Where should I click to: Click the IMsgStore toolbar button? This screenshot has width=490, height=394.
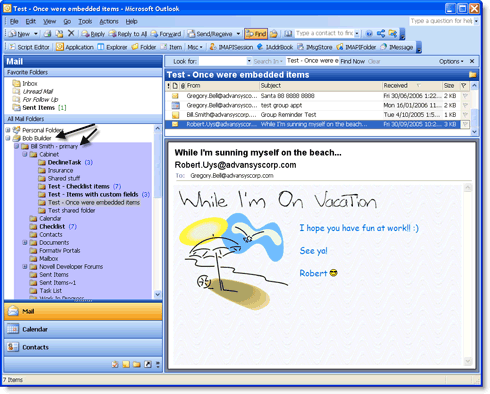[315, 47]
